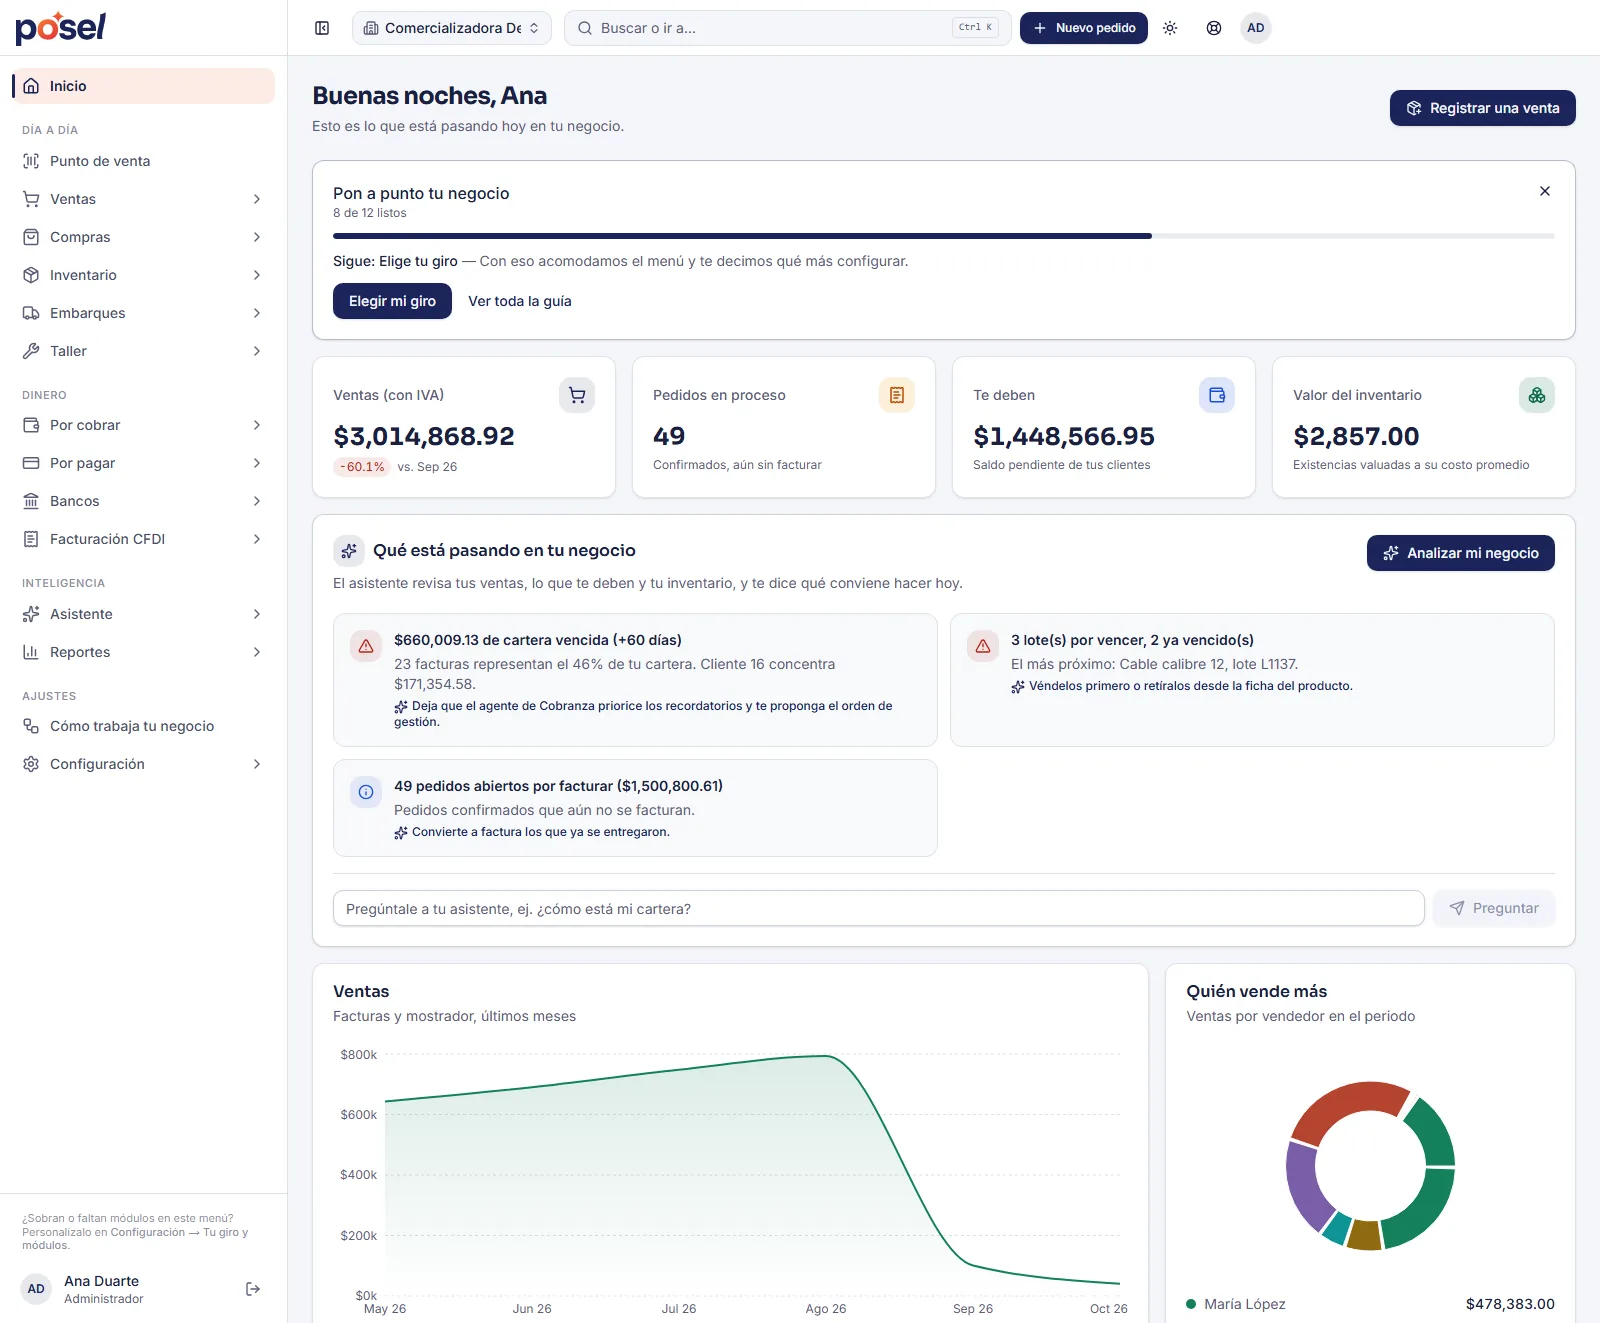Click the orders document icon on Pedidos card
Screen dimensions: 1600x1323
[x=897, y=395]
